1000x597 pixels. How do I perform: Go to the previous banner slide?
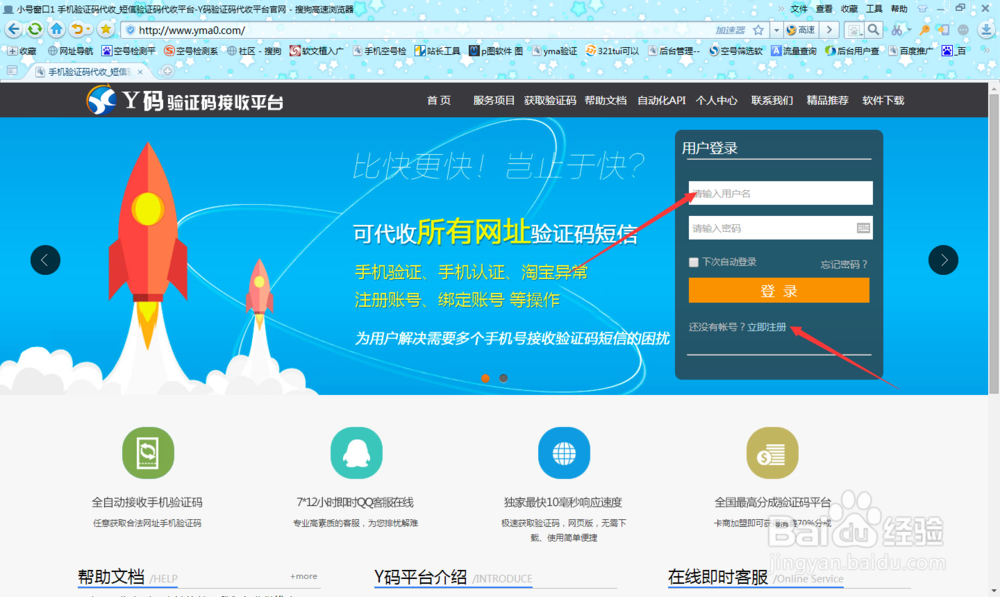click(45, 260)
